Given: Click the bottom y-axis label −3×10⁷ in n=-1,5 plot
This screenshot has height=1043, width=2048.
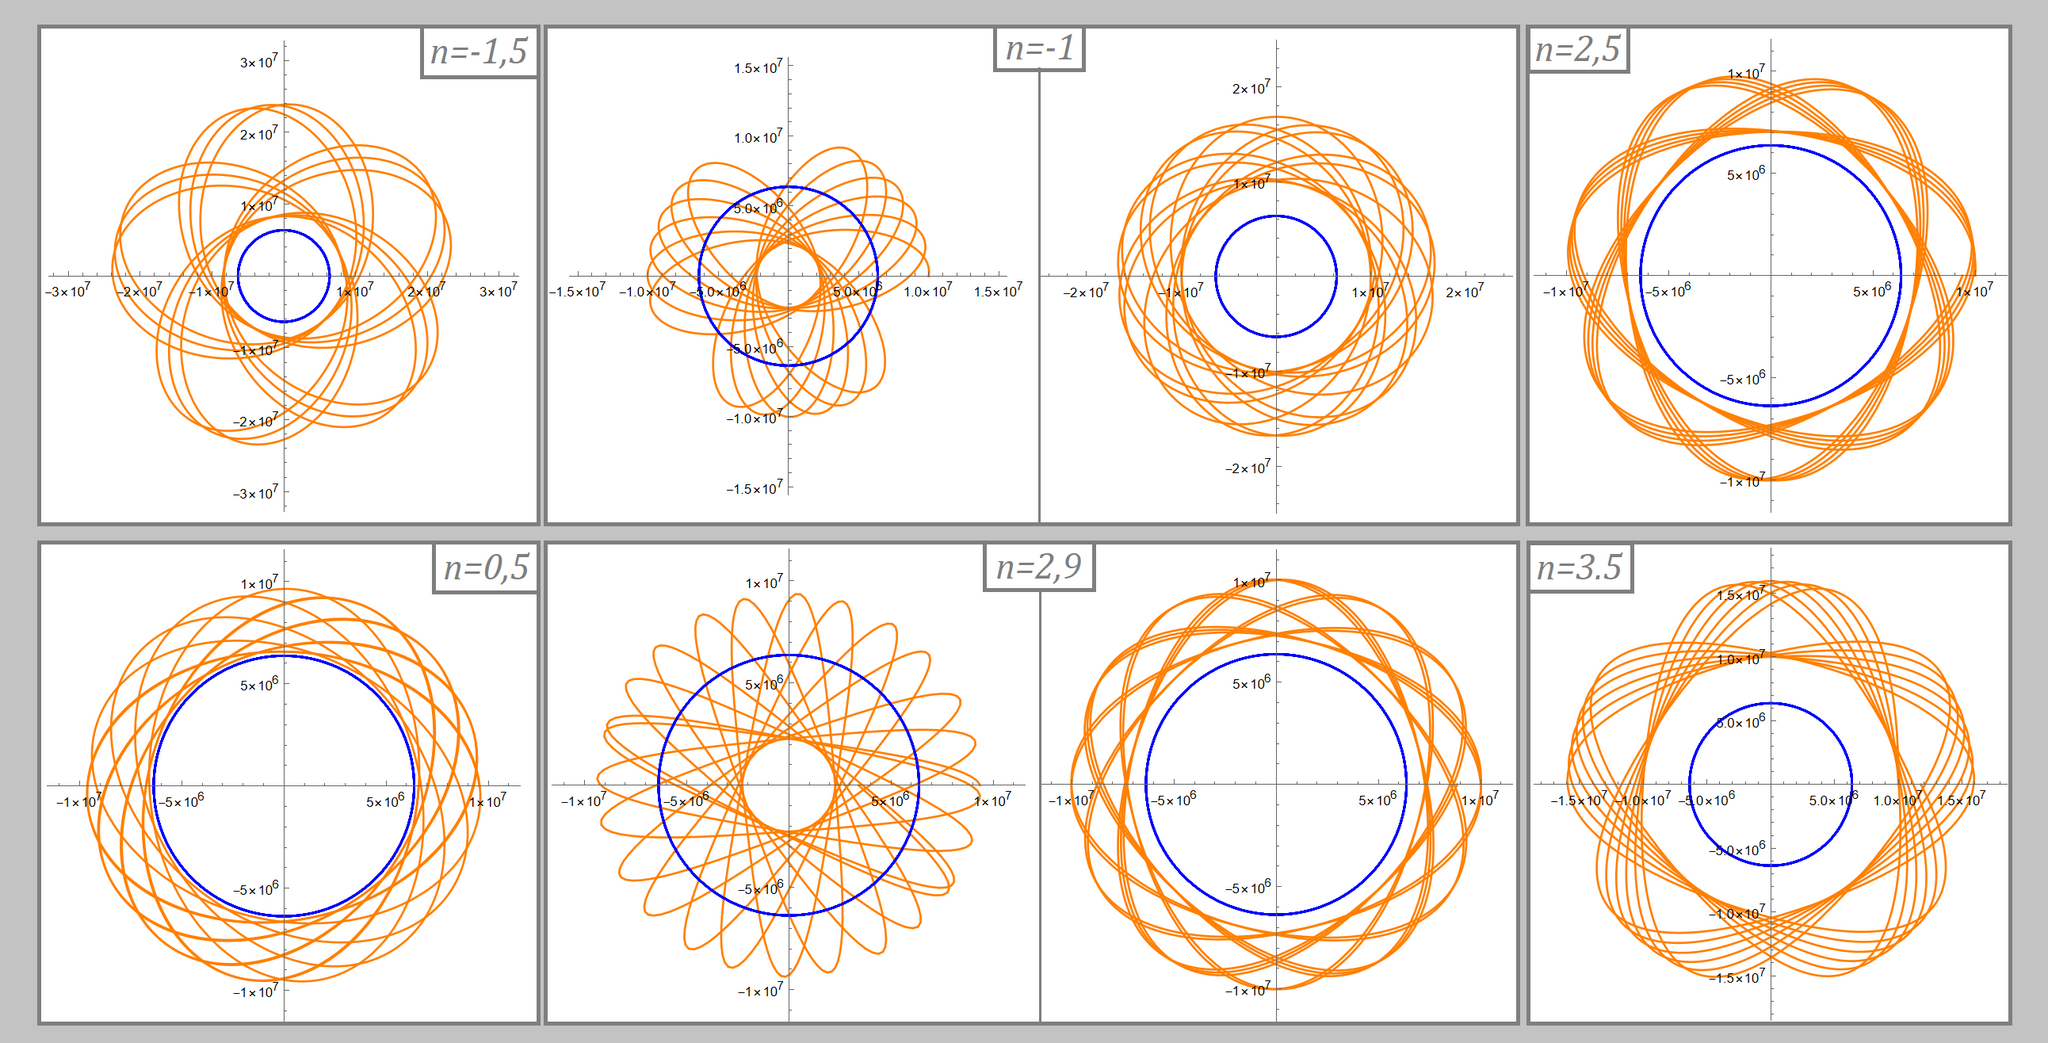Looking at the screenshot, I should [256, 493].
